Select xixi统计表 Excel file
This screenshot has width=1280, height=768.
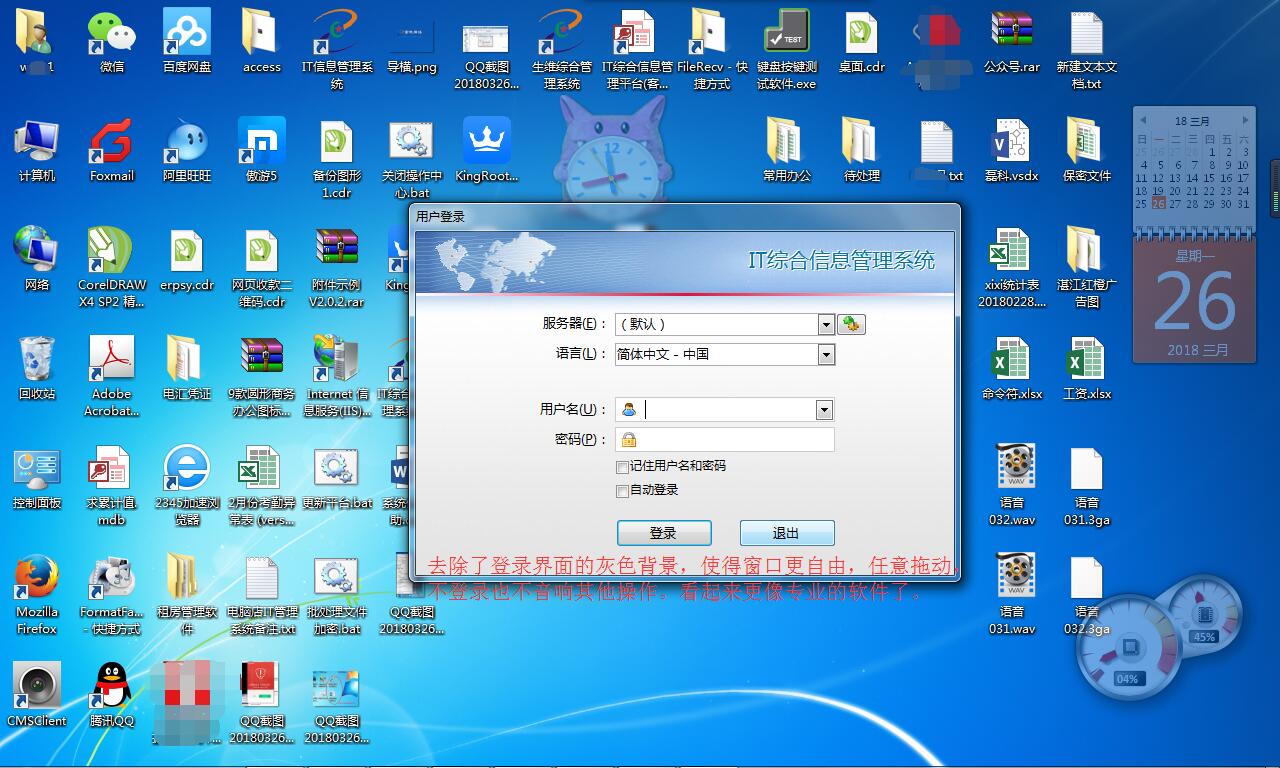pyautogui.click(x=1012, y=268)
